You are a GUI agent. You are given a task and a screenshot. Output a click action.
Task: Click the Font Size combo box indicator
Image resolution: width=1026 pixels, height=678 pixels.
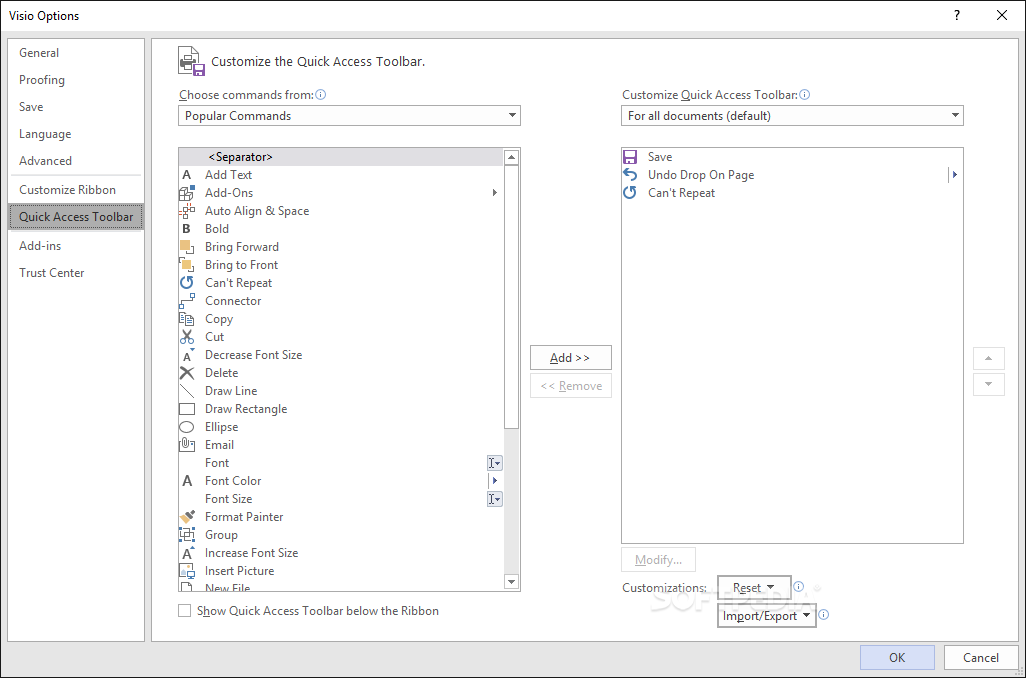click(495, 499)
